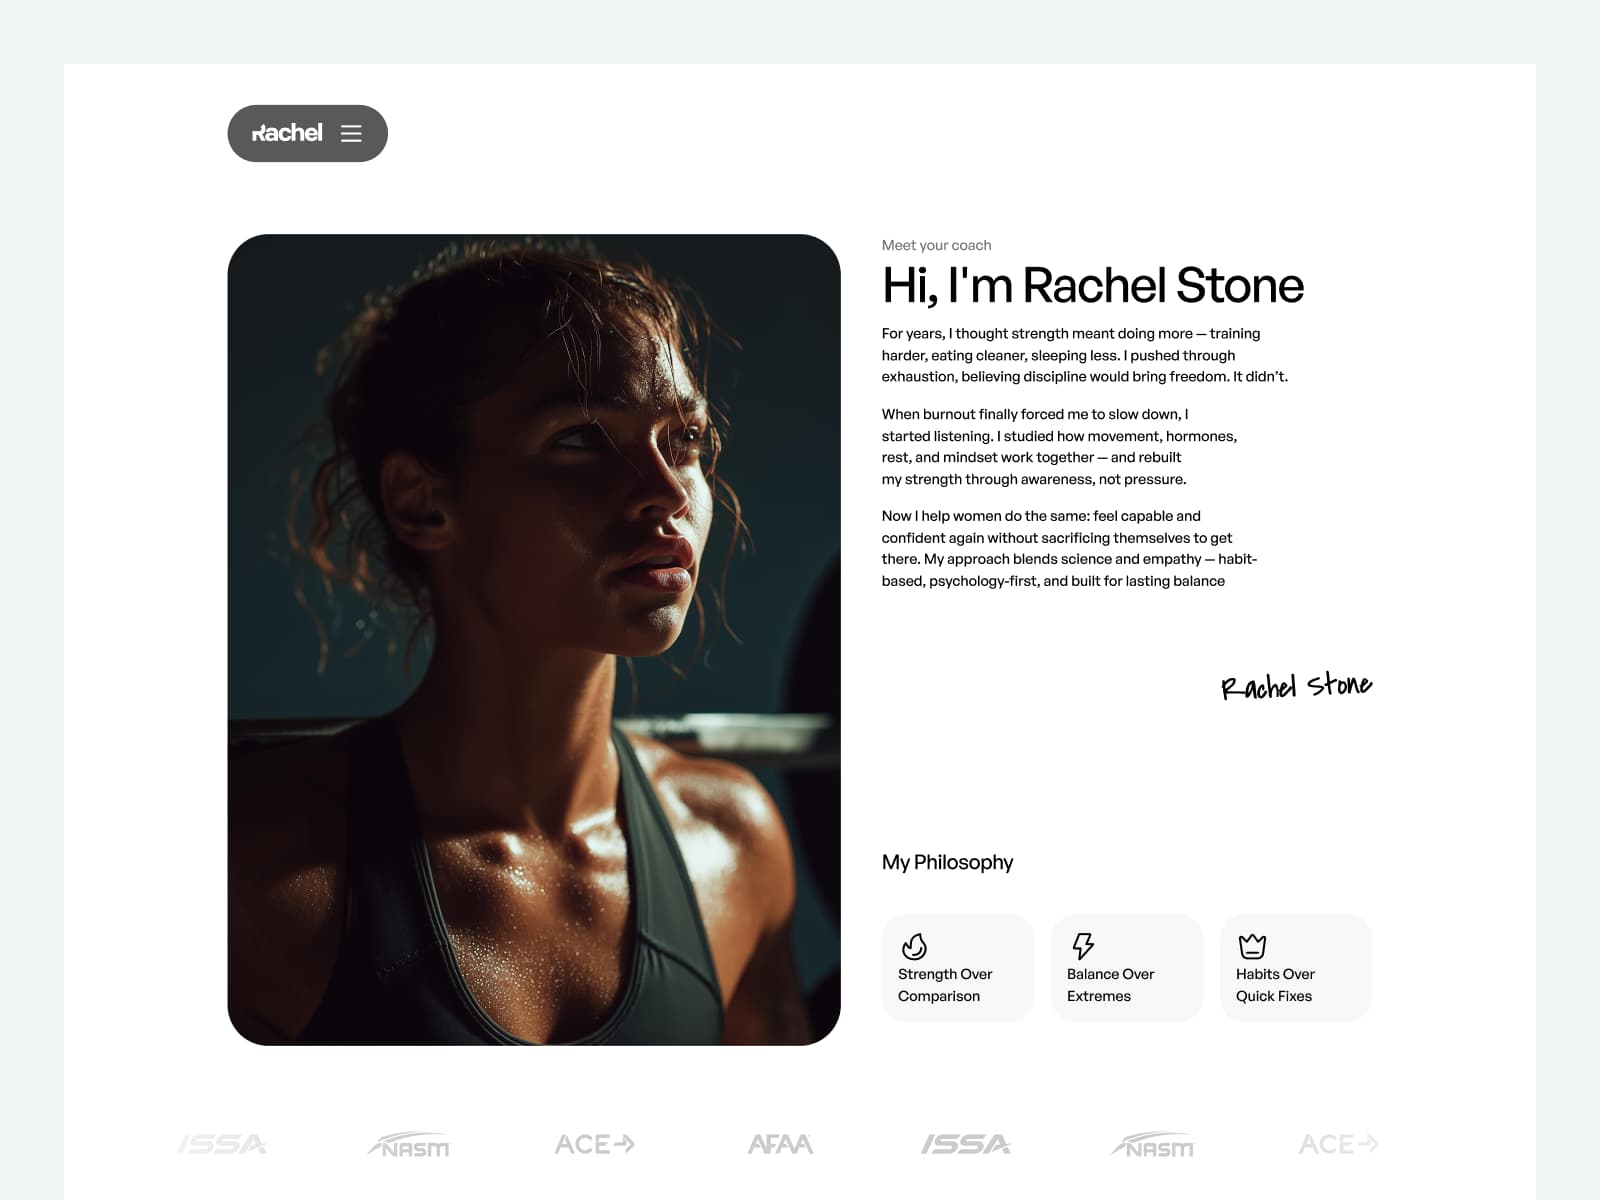Click the faded ACE logo at right
The image size is (1600, 1200).
coord(1339,1144)
